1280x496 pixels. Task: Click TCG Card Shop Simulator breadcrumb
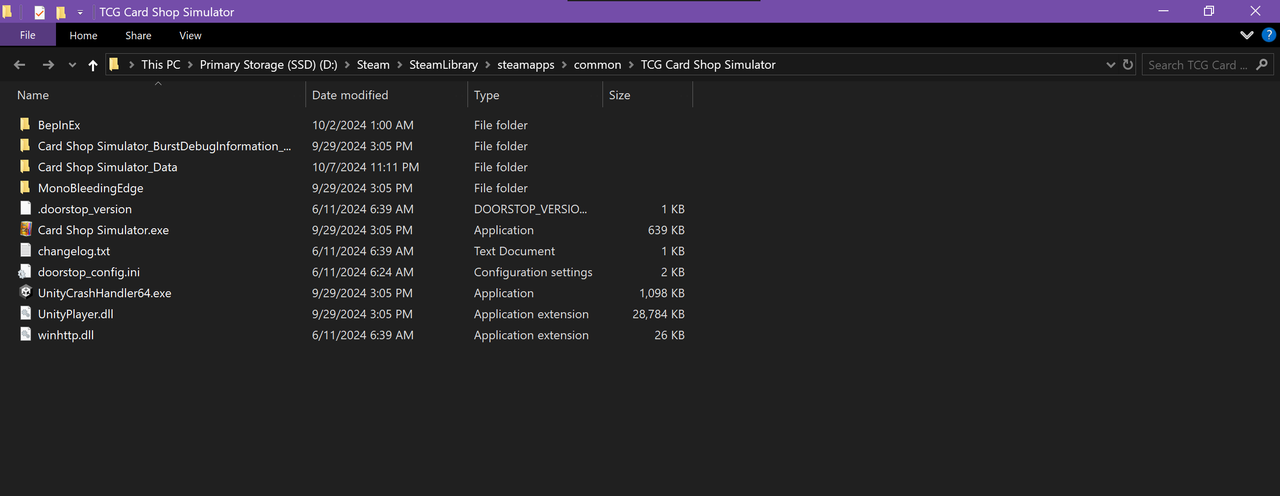pos(708,65)
